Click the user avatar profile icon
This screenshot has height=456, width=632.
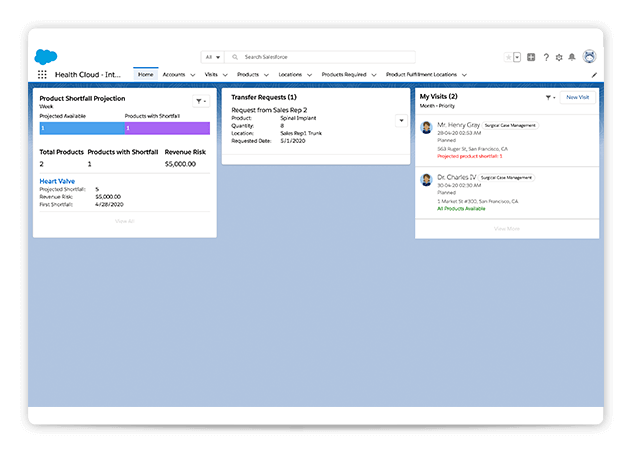[590, 57]
